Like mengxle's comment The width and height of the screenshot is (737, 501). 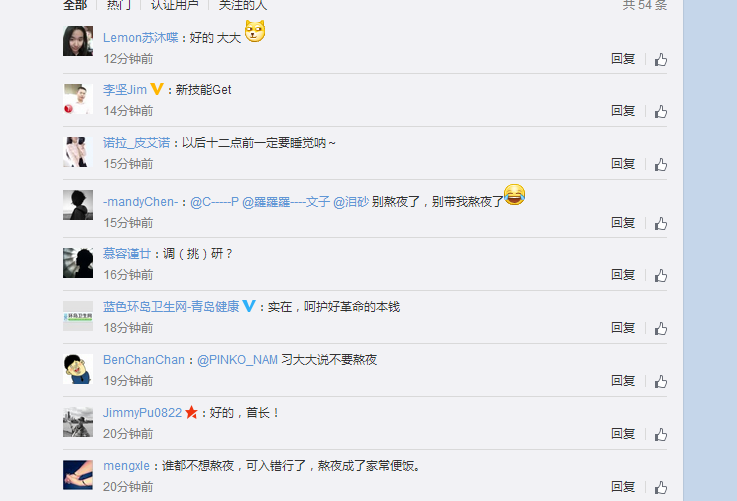tap(661, 488)
